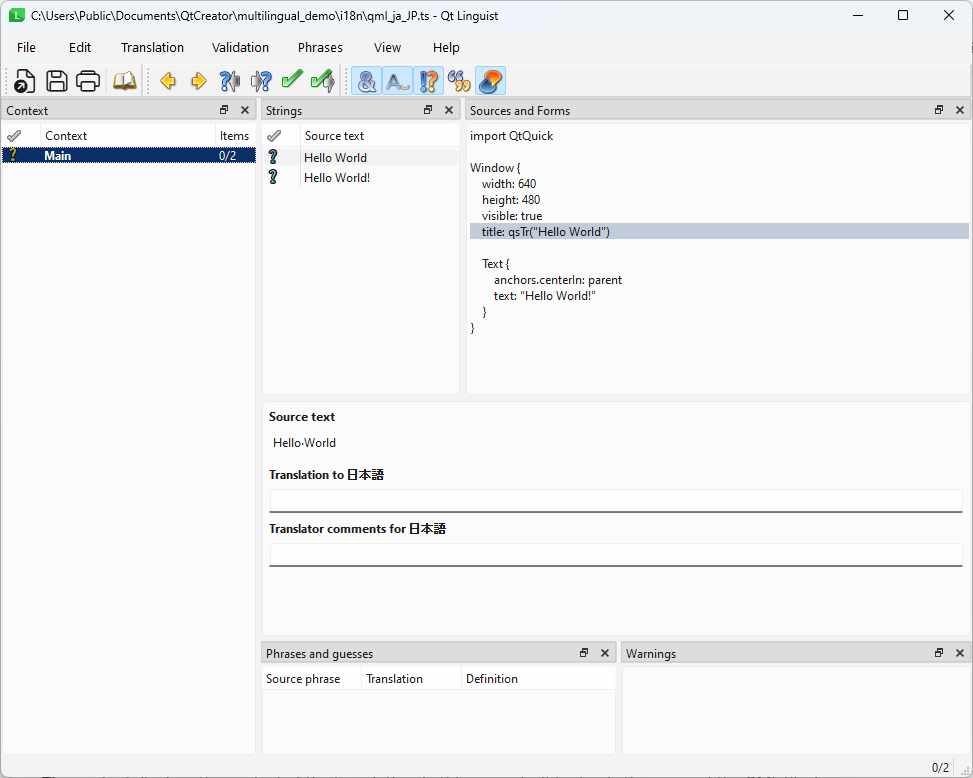Float the Sources and Forms panel
973x778 pixels.
click(x=939, y=110)
